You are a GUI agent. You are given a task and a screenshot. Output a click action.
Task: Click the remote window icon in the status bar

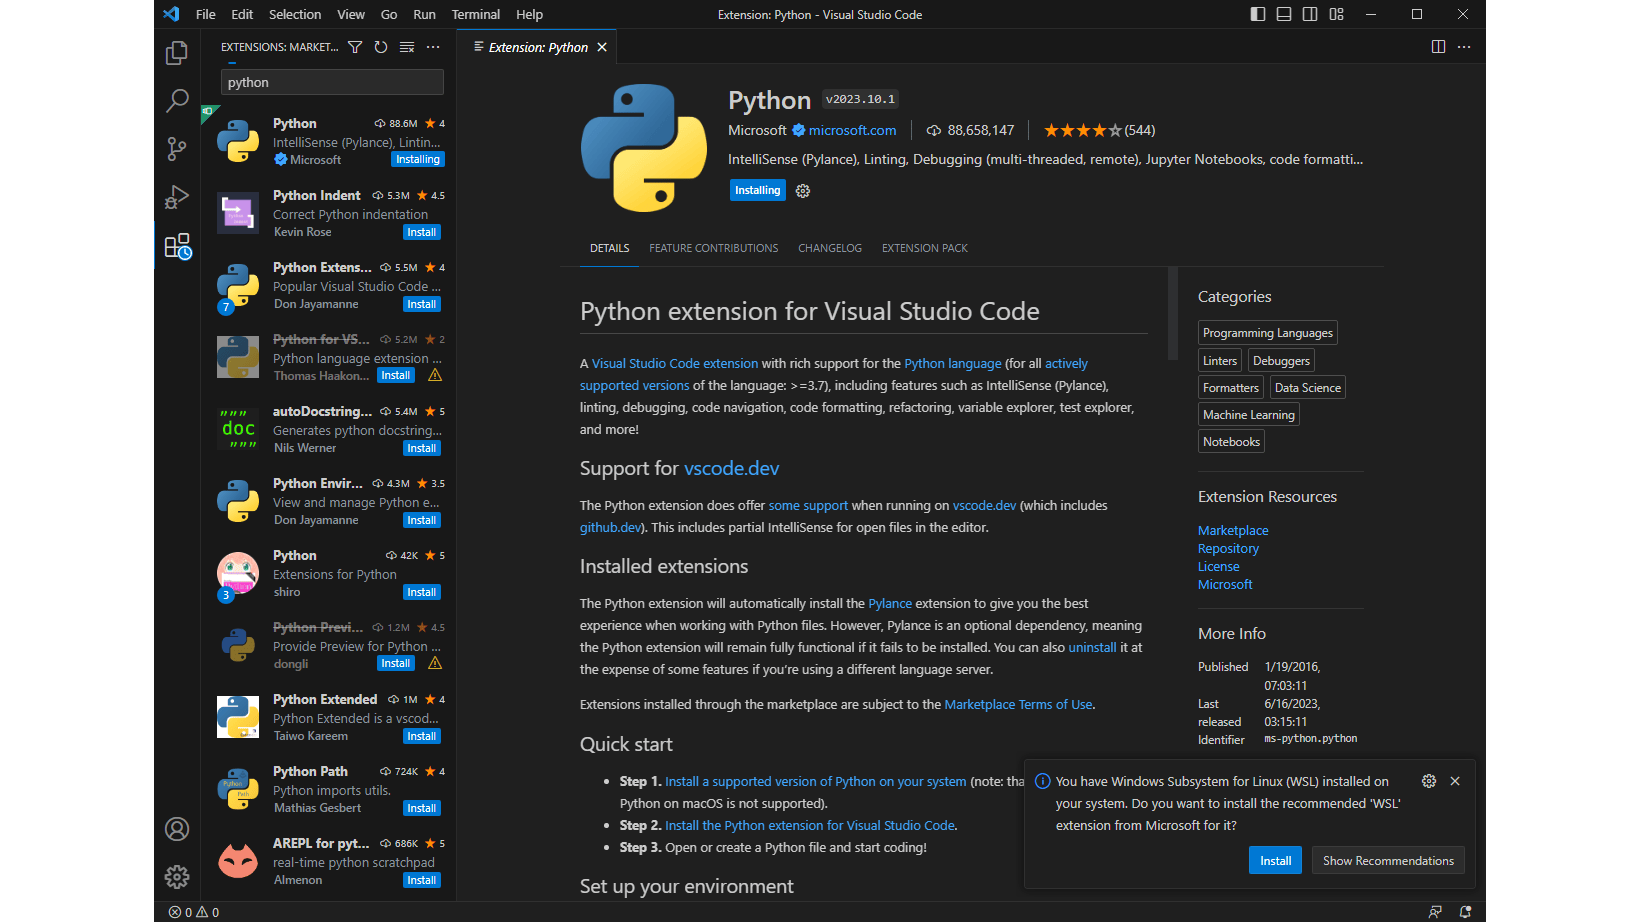point(1435,911)
